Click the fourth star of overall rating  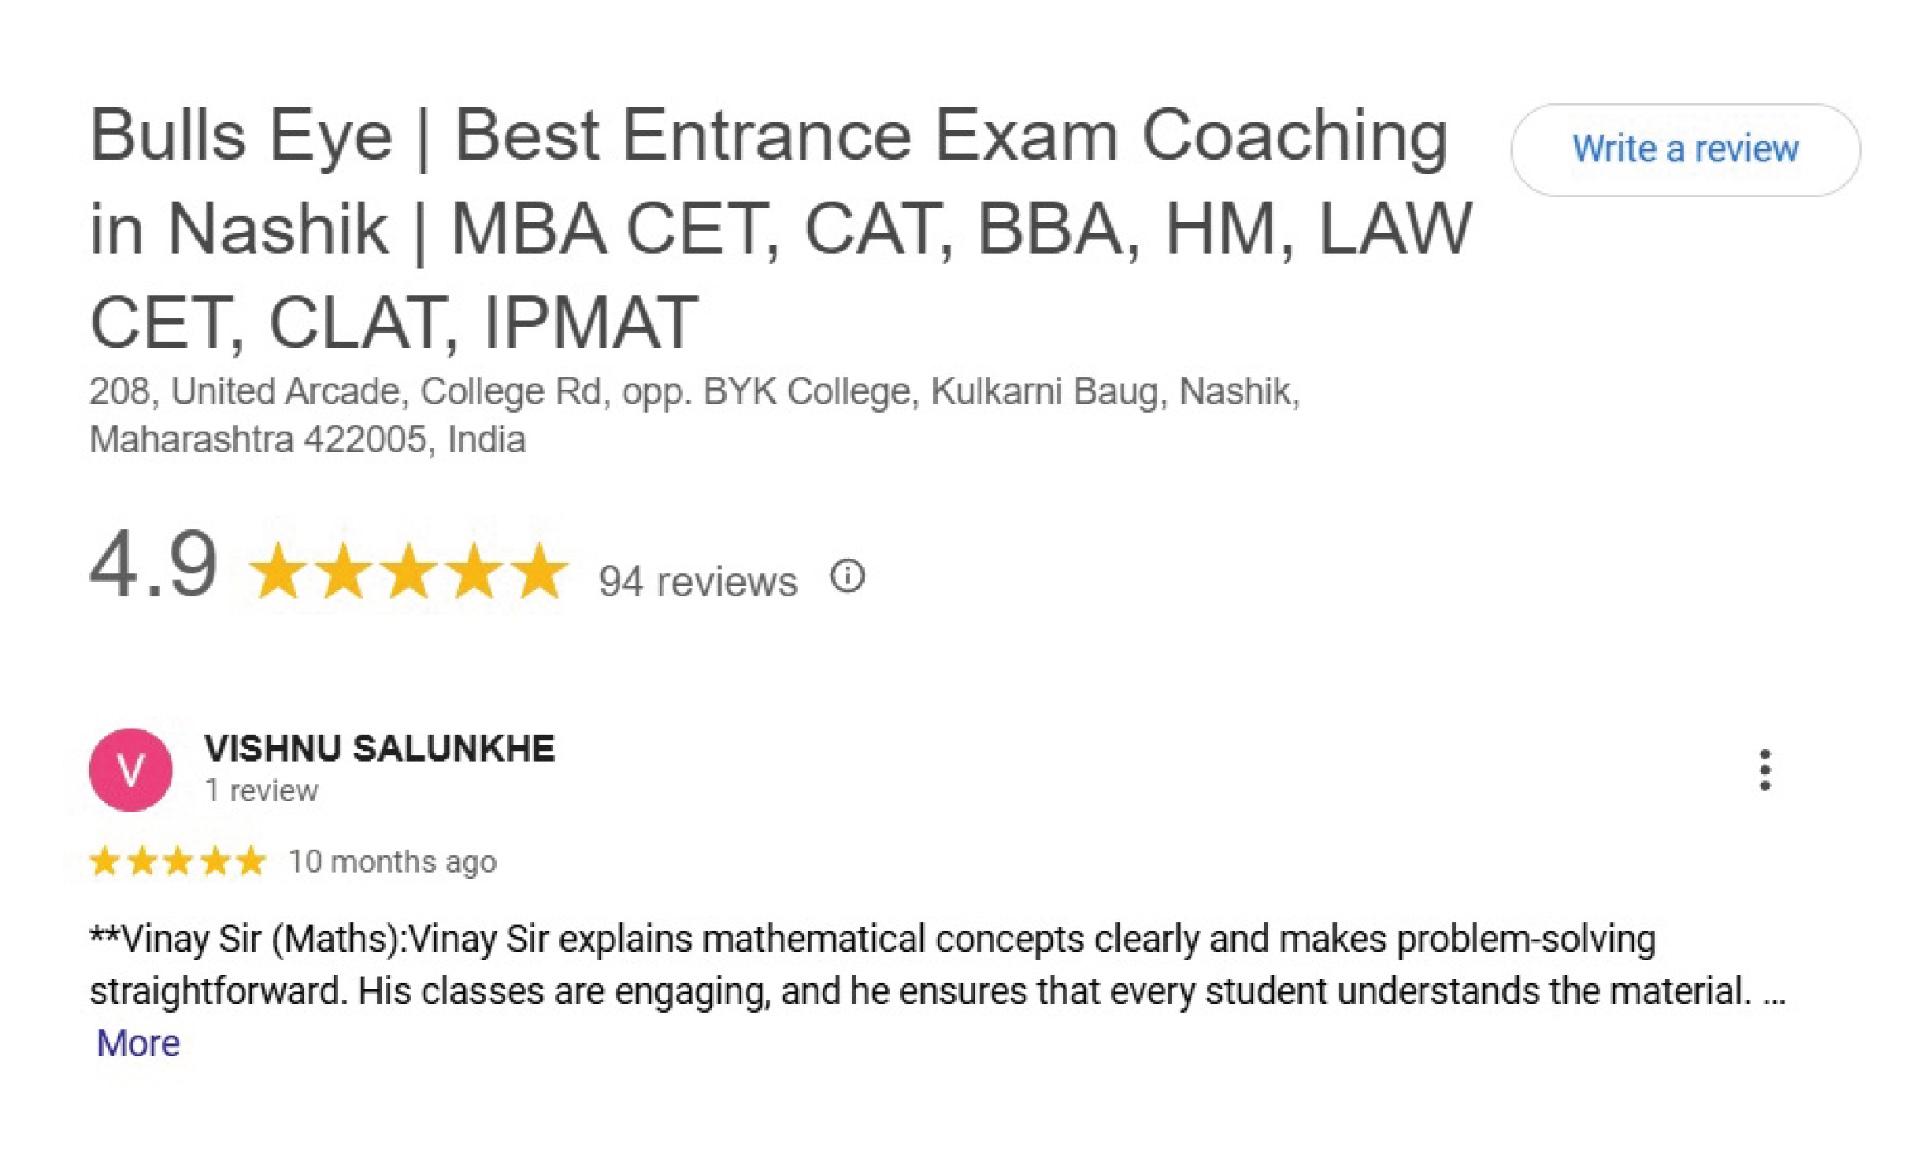(x=474, y=571)
